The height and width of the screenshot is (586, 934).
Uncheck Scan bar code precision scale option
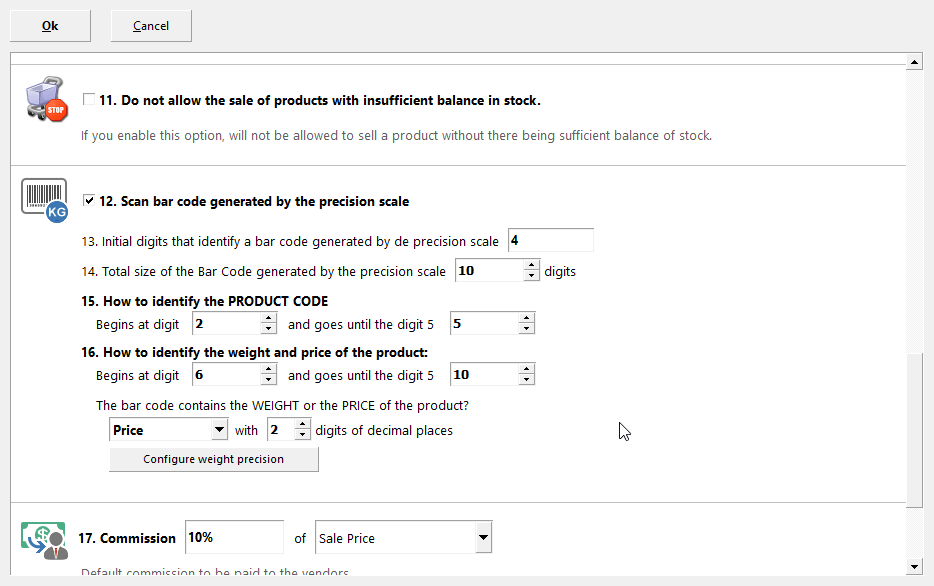[x=89, y=201]
